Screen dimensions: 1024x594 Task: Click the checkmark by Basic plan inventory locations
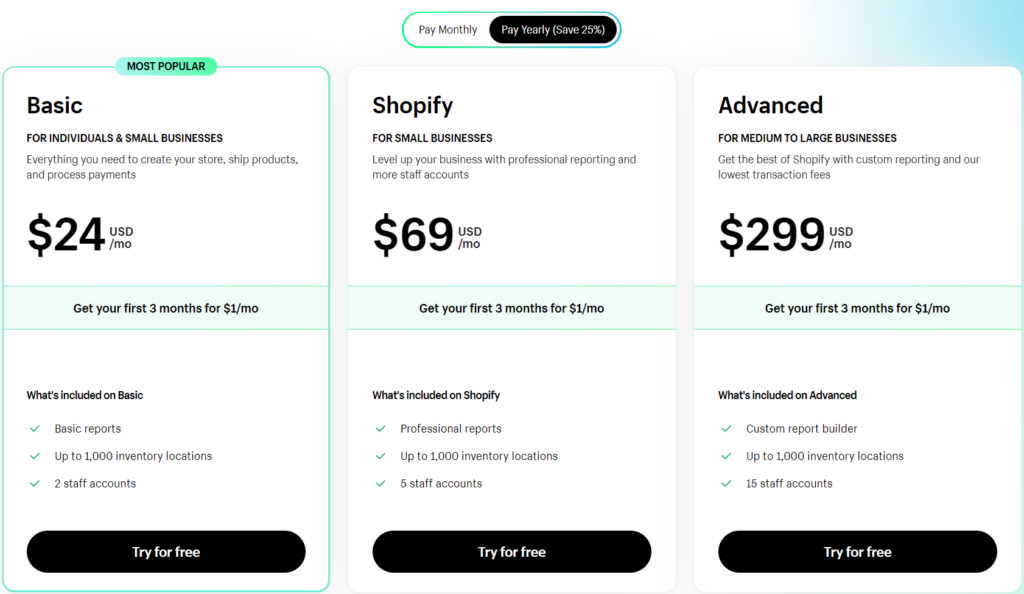tap(35, 456)
